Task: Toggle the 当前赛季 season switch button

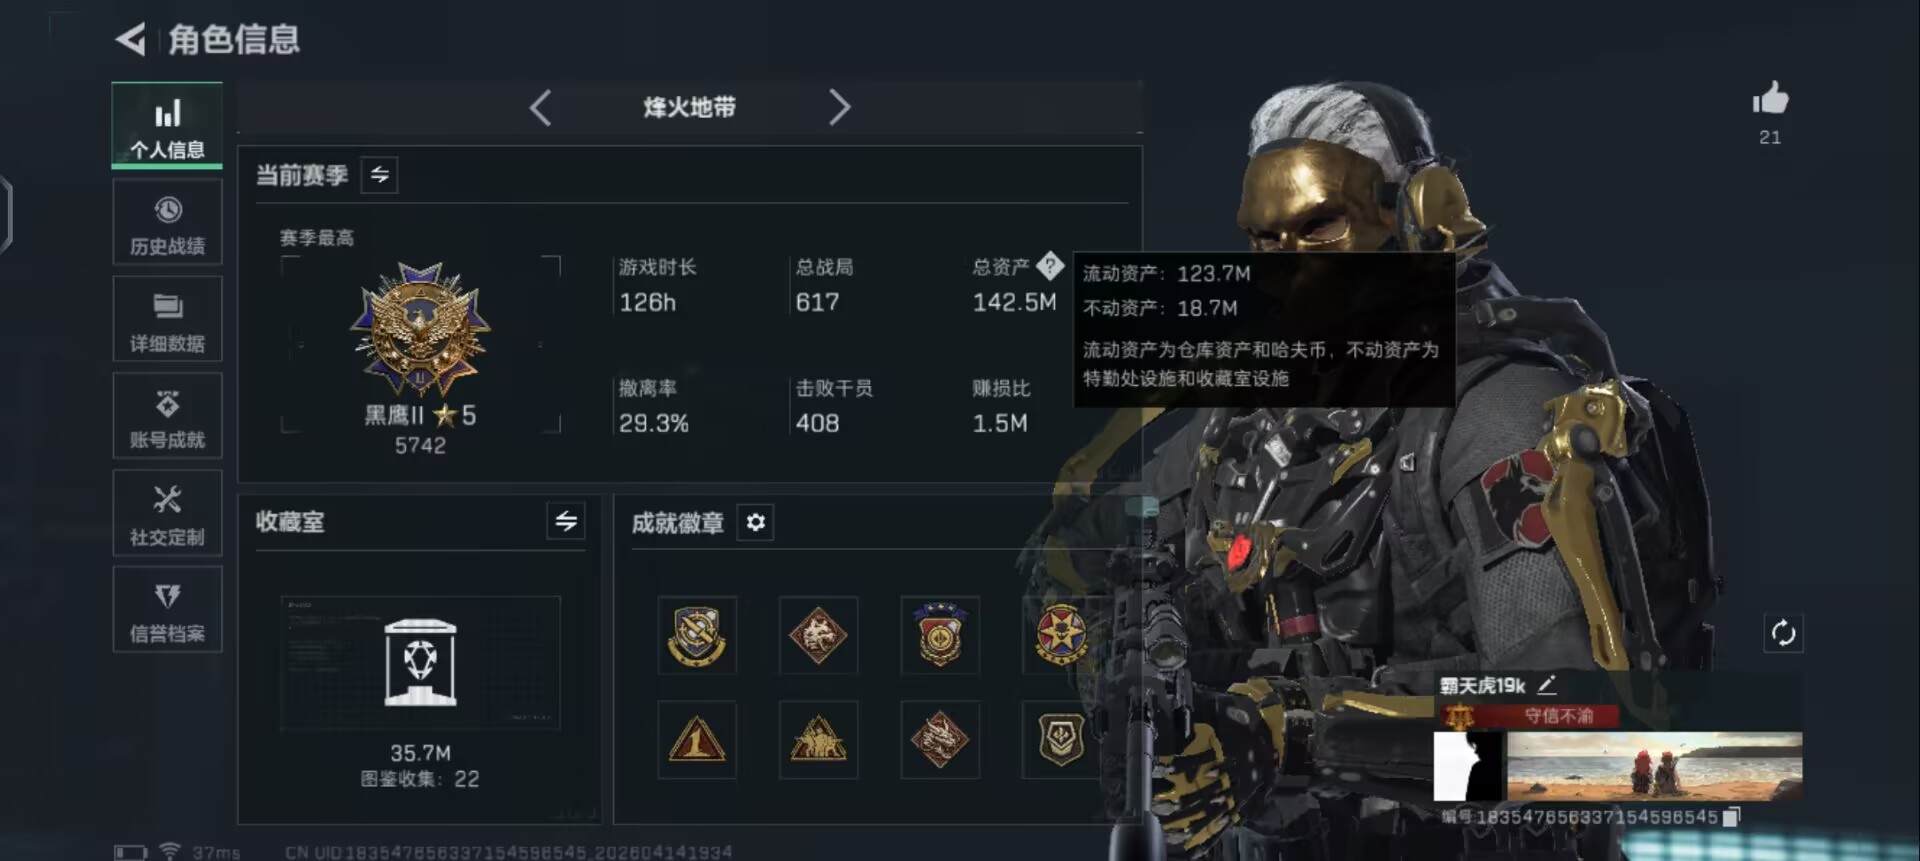Action: (379, 175)
